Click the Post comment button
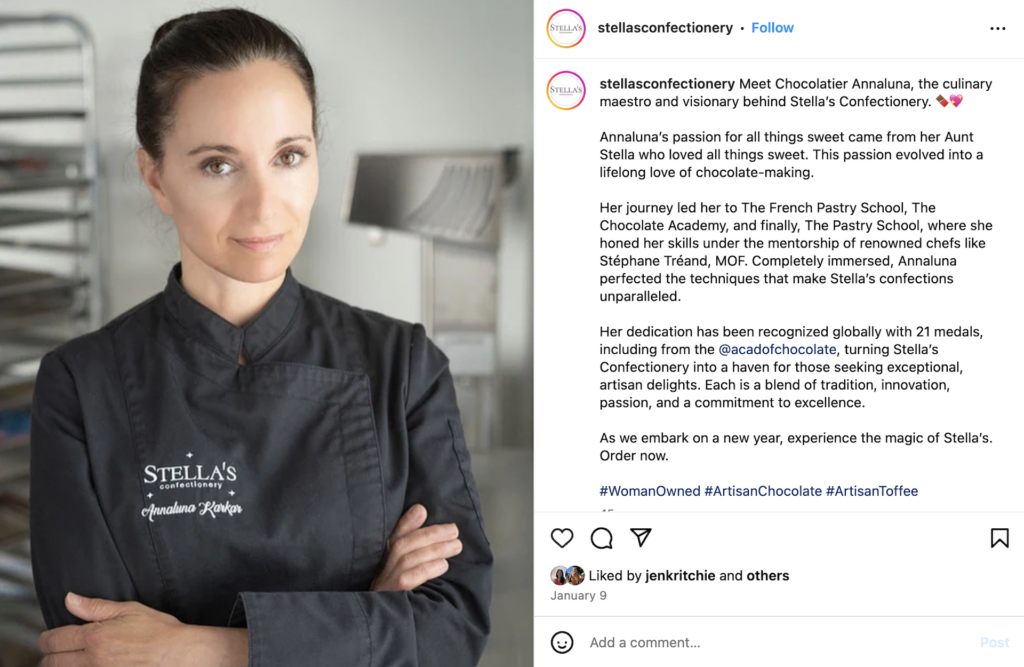The width and height of the screenshot is (1024, 667). [x=995, y=642]
